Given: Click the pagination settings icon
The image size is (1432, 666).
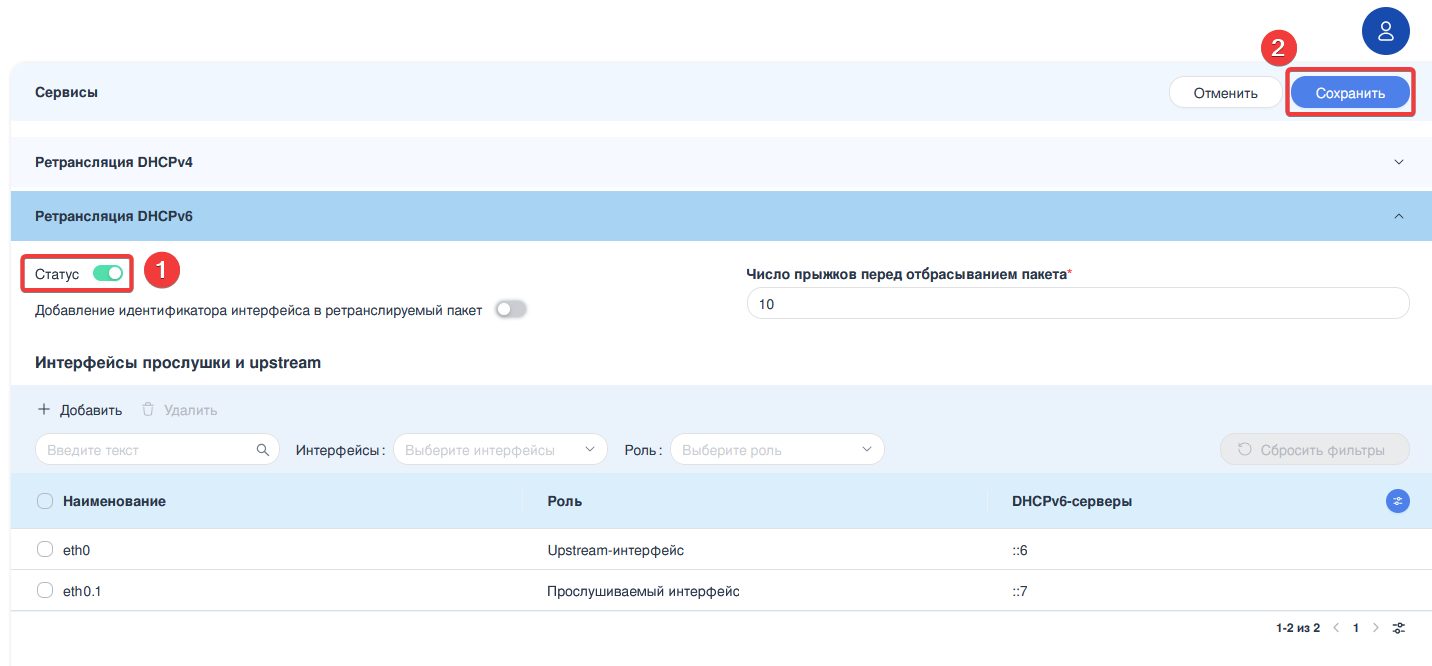Looking at the screenshot, I should [x=1399, y=628].
